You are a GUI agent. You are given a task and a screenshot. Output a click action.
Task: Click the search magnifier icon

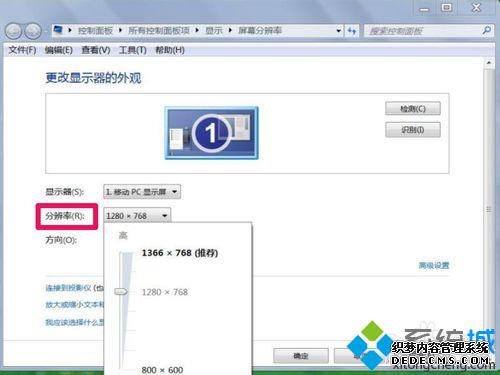[486, 31]
